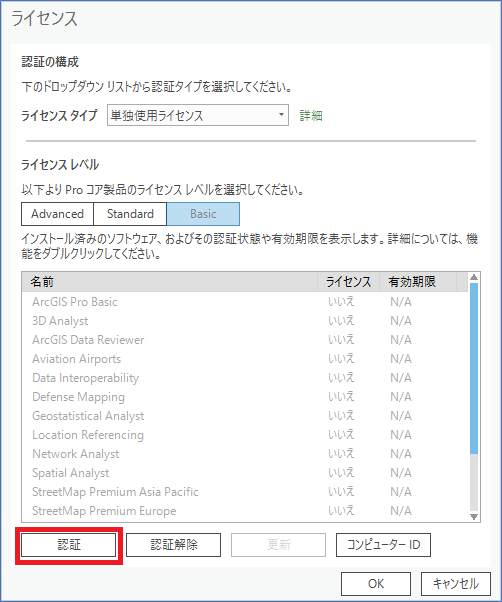Select the Location Referencing row

(245, 435)
